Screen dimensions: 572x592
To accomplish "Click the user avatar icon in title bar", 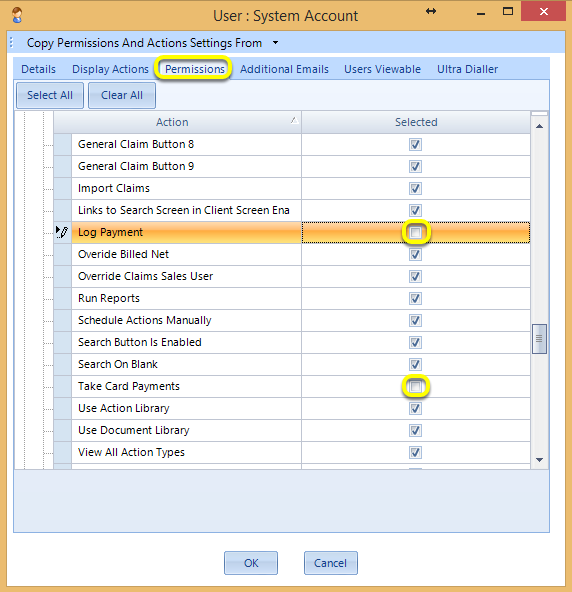I will [17, 15].
